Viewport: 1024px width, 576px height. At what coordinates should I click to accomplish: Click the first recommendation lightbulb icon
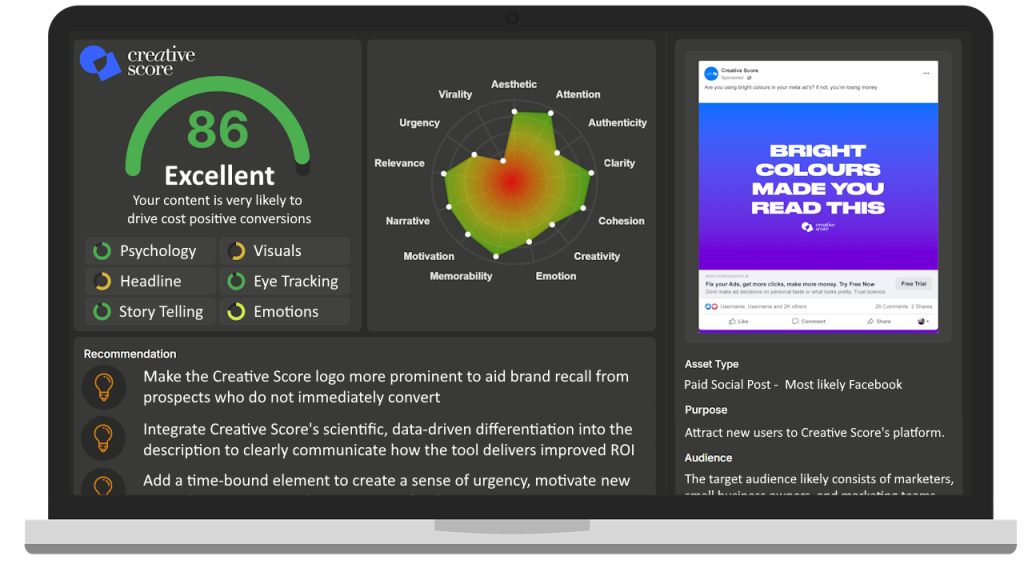click(x=103, y=387)
